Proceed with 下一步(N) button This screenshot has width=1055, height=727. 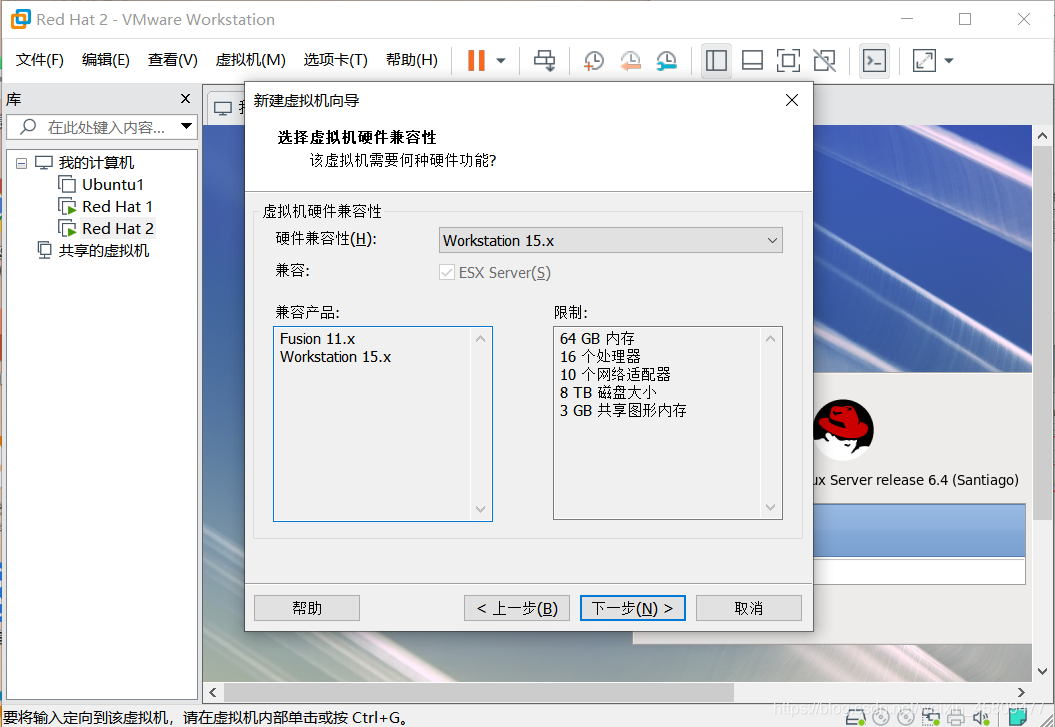[x=632, y=608]
